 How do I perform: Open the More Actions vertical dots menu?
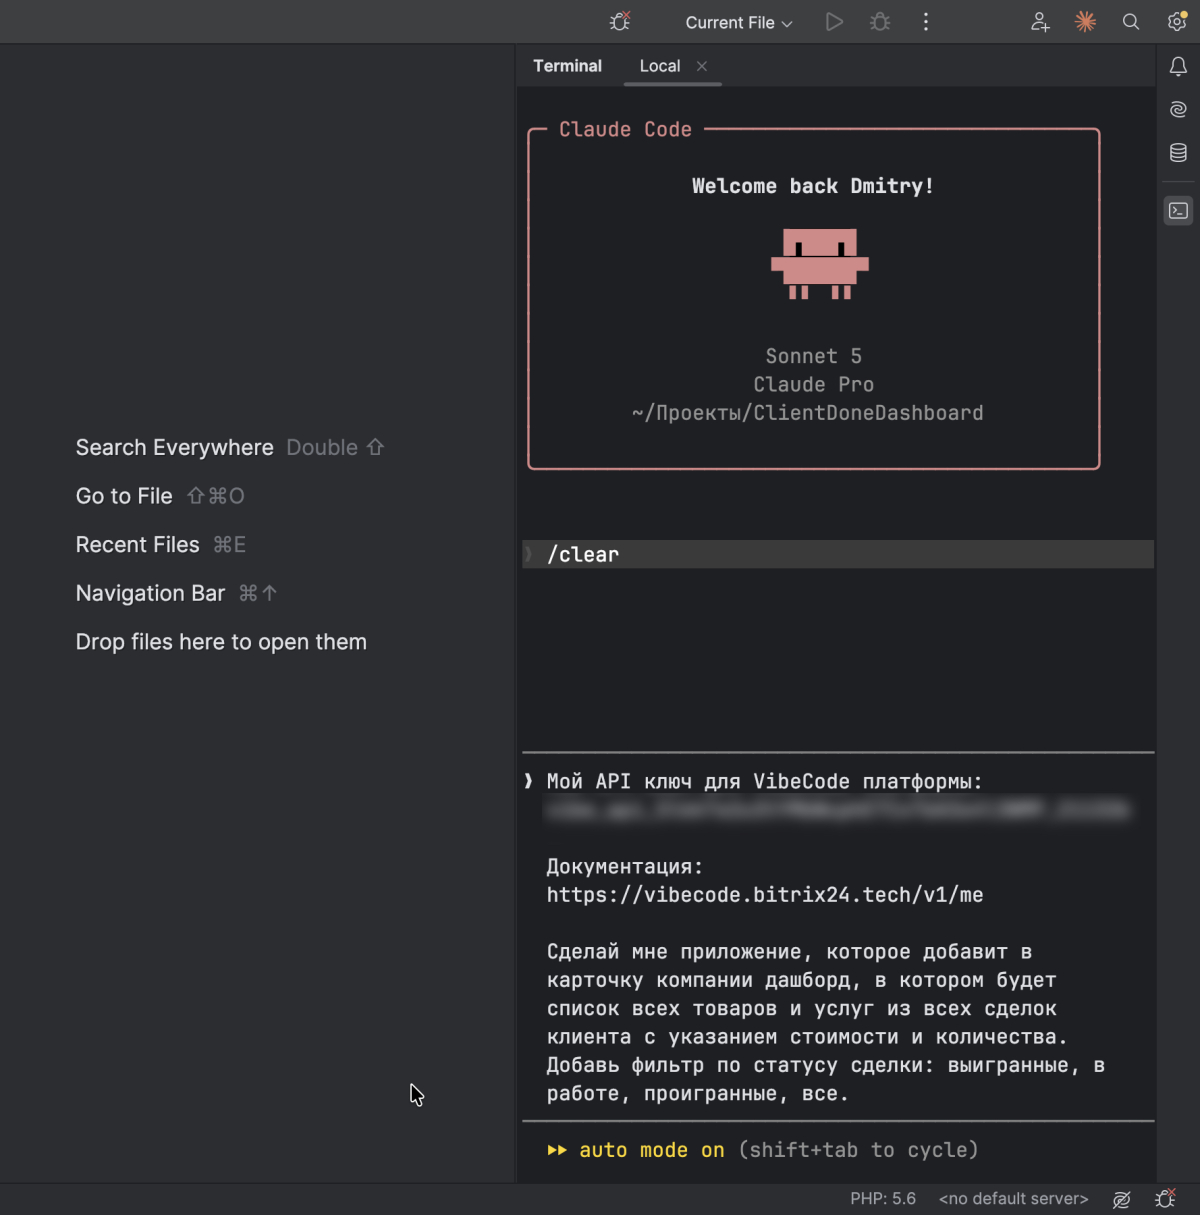pyautogui.click(x=926, y=22)
